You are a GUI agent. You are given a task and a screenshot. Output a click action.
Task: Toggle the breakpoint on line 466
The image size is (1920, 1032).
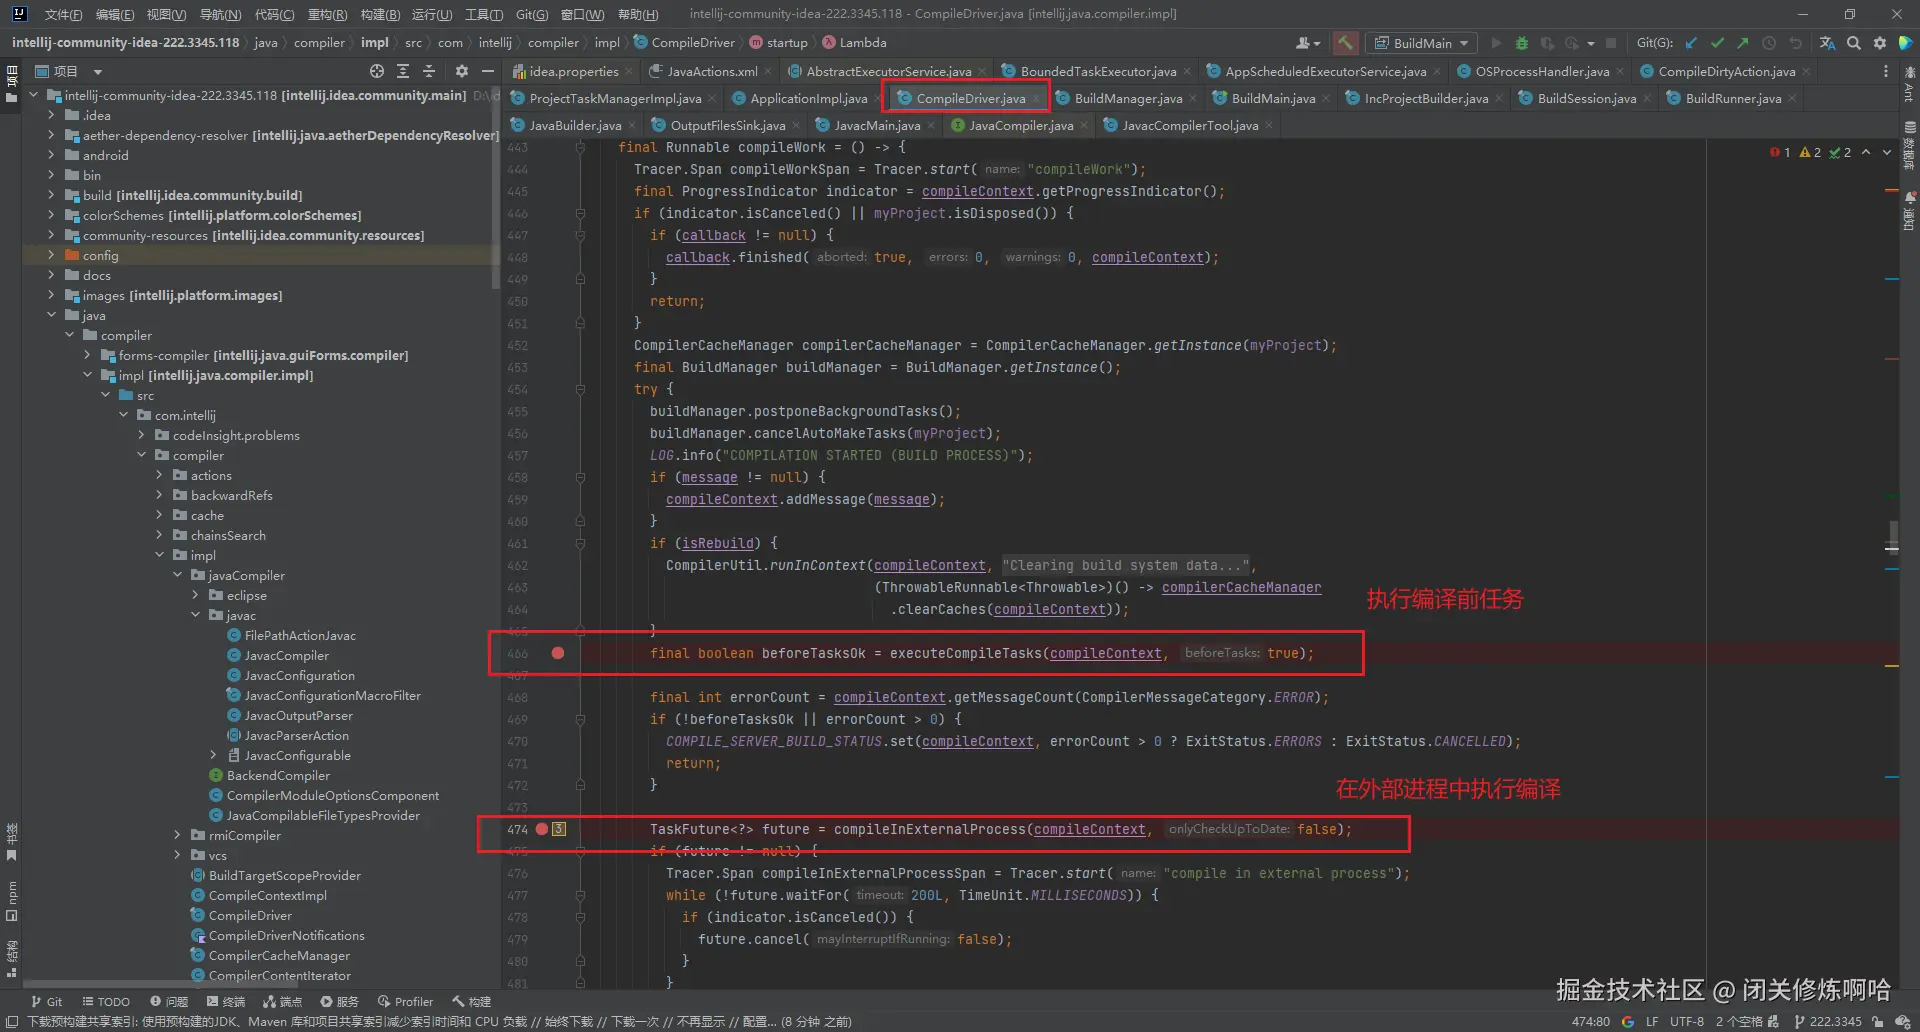click(558, 653)
